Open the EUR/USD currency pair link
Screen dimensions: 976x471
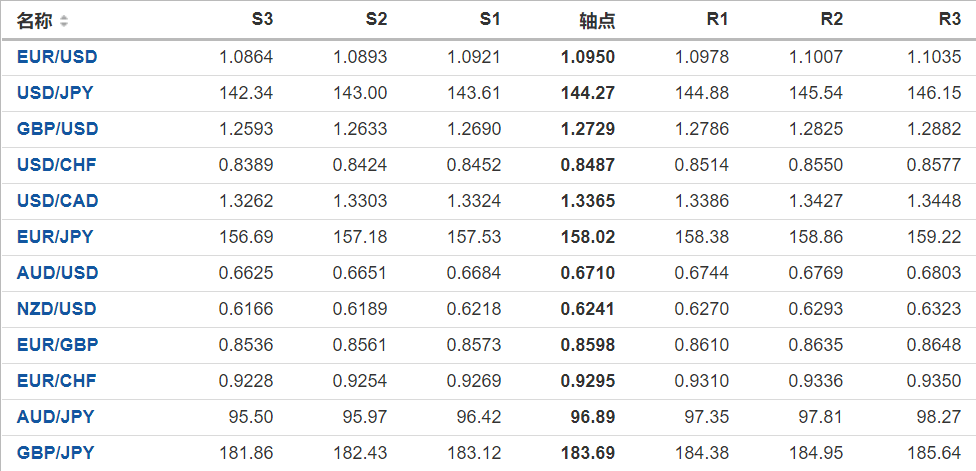click(57, 57)
